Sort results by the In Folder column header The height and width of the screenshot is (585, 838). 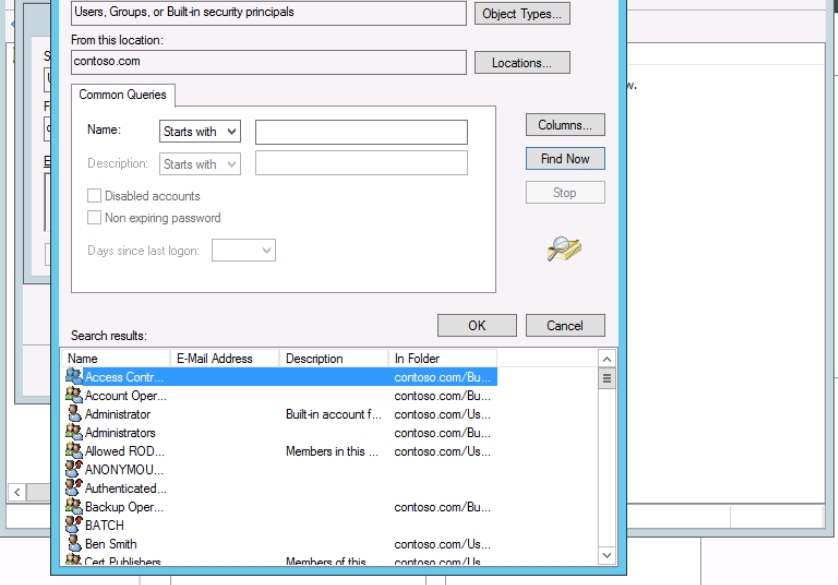point(440,358)
